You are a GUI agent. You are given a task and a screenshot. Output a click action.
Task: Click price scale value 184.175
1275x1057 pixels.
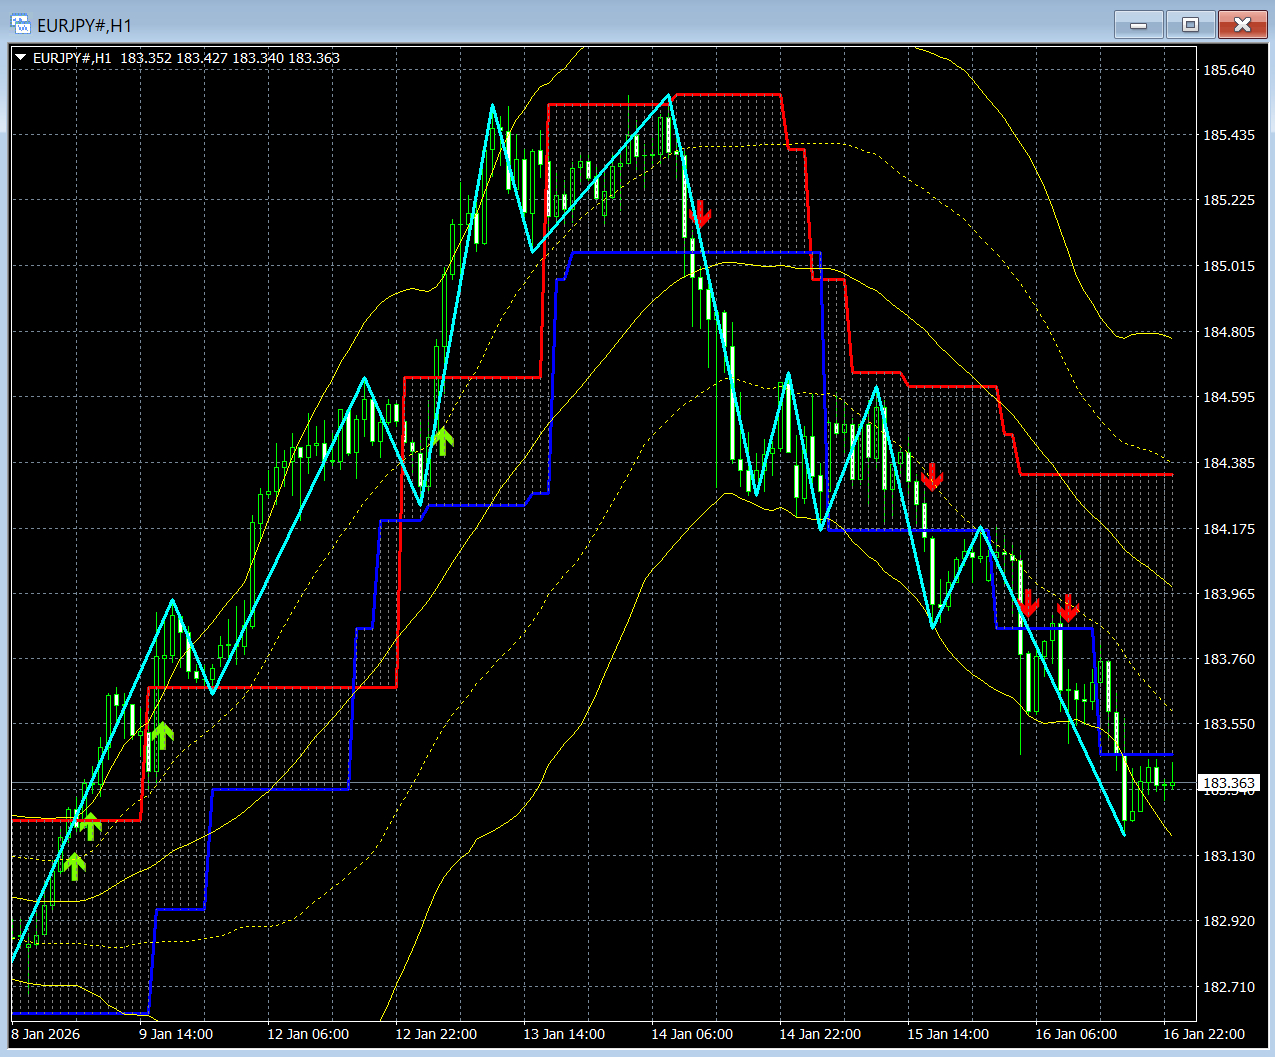(1228, 529)
